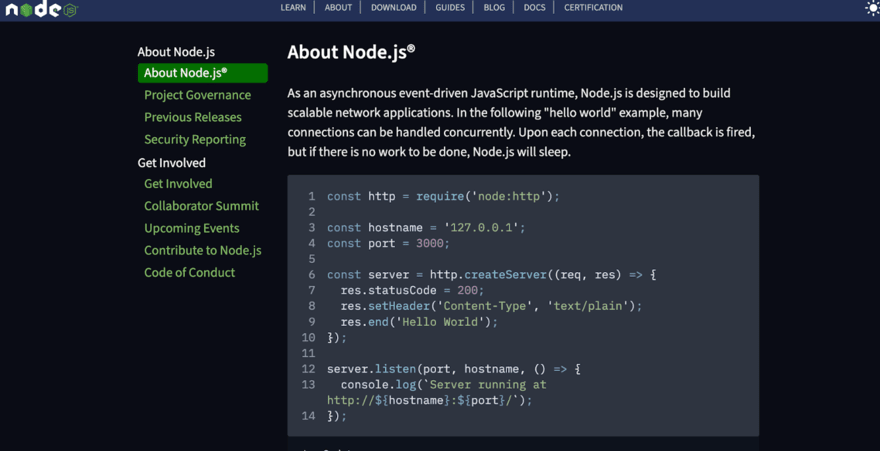
Task: Go to the DOWNLOAD page
Action: point(393,7)
